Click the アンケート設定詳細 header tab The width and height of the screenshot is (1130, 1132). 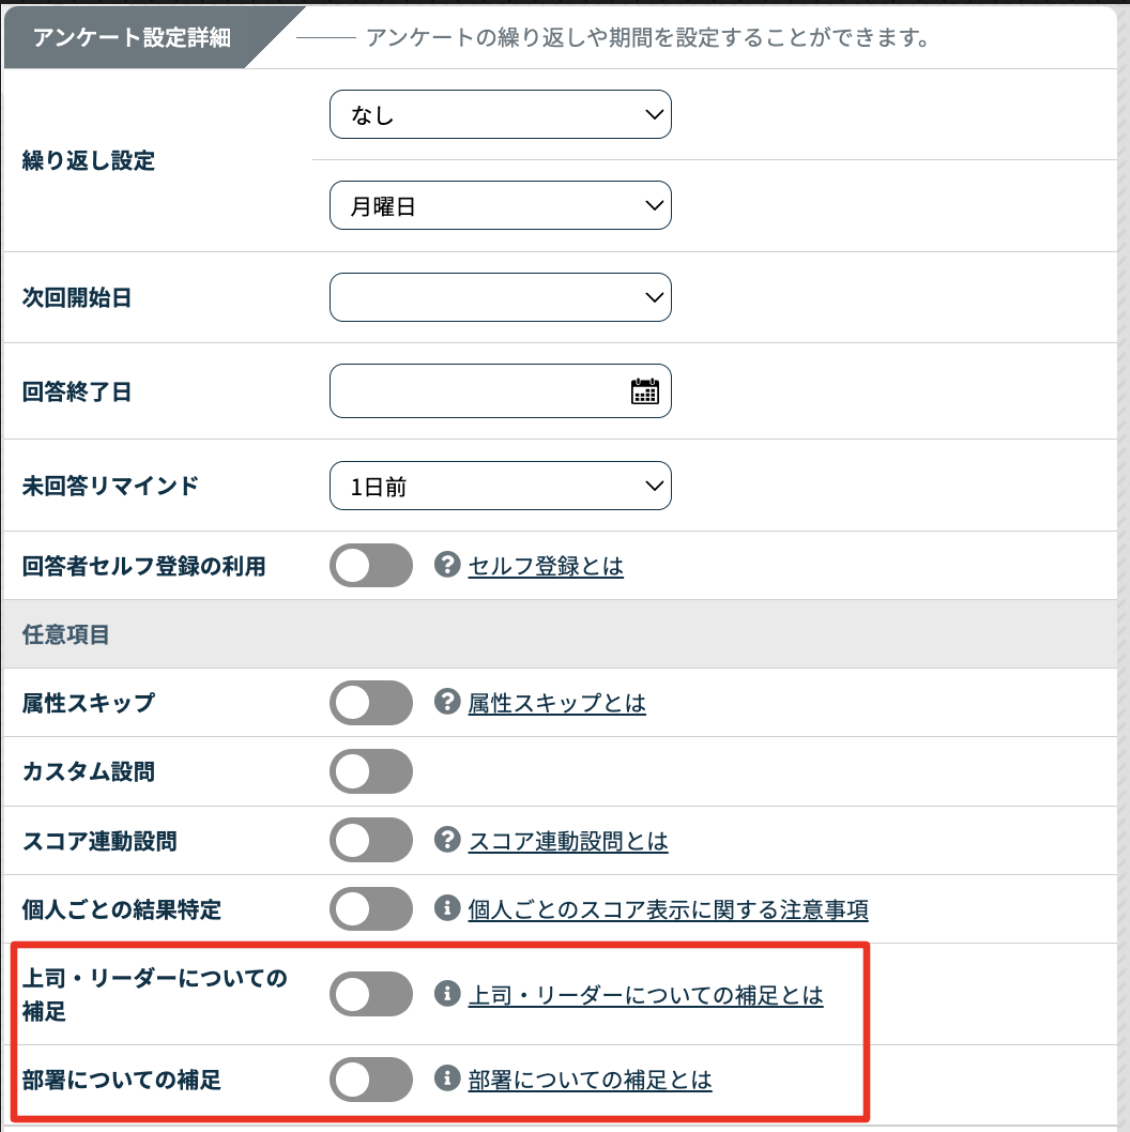[132, 37]
